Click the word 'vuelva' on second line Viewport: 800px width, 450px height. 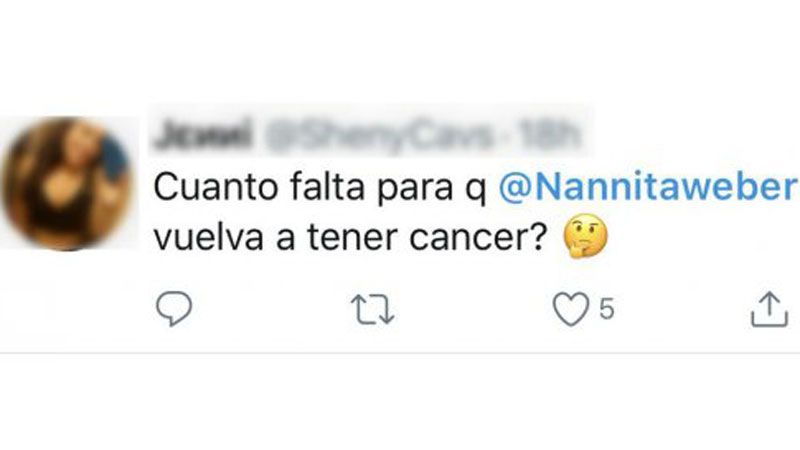(x=208, y=237)
